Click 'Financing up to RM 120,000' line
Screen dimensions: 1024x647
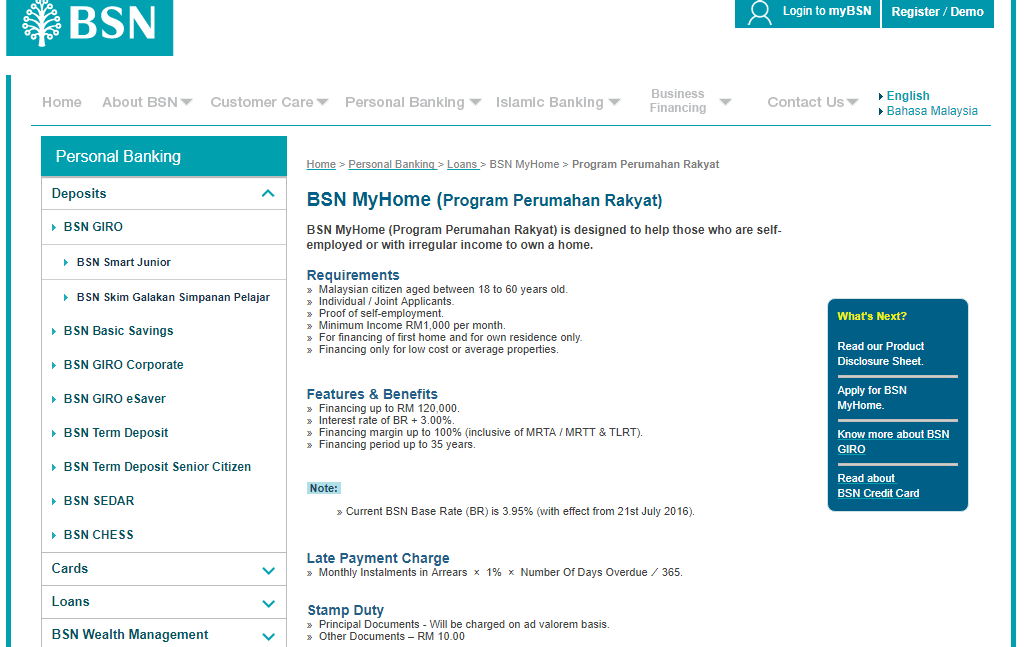click(x=389, y=409)
